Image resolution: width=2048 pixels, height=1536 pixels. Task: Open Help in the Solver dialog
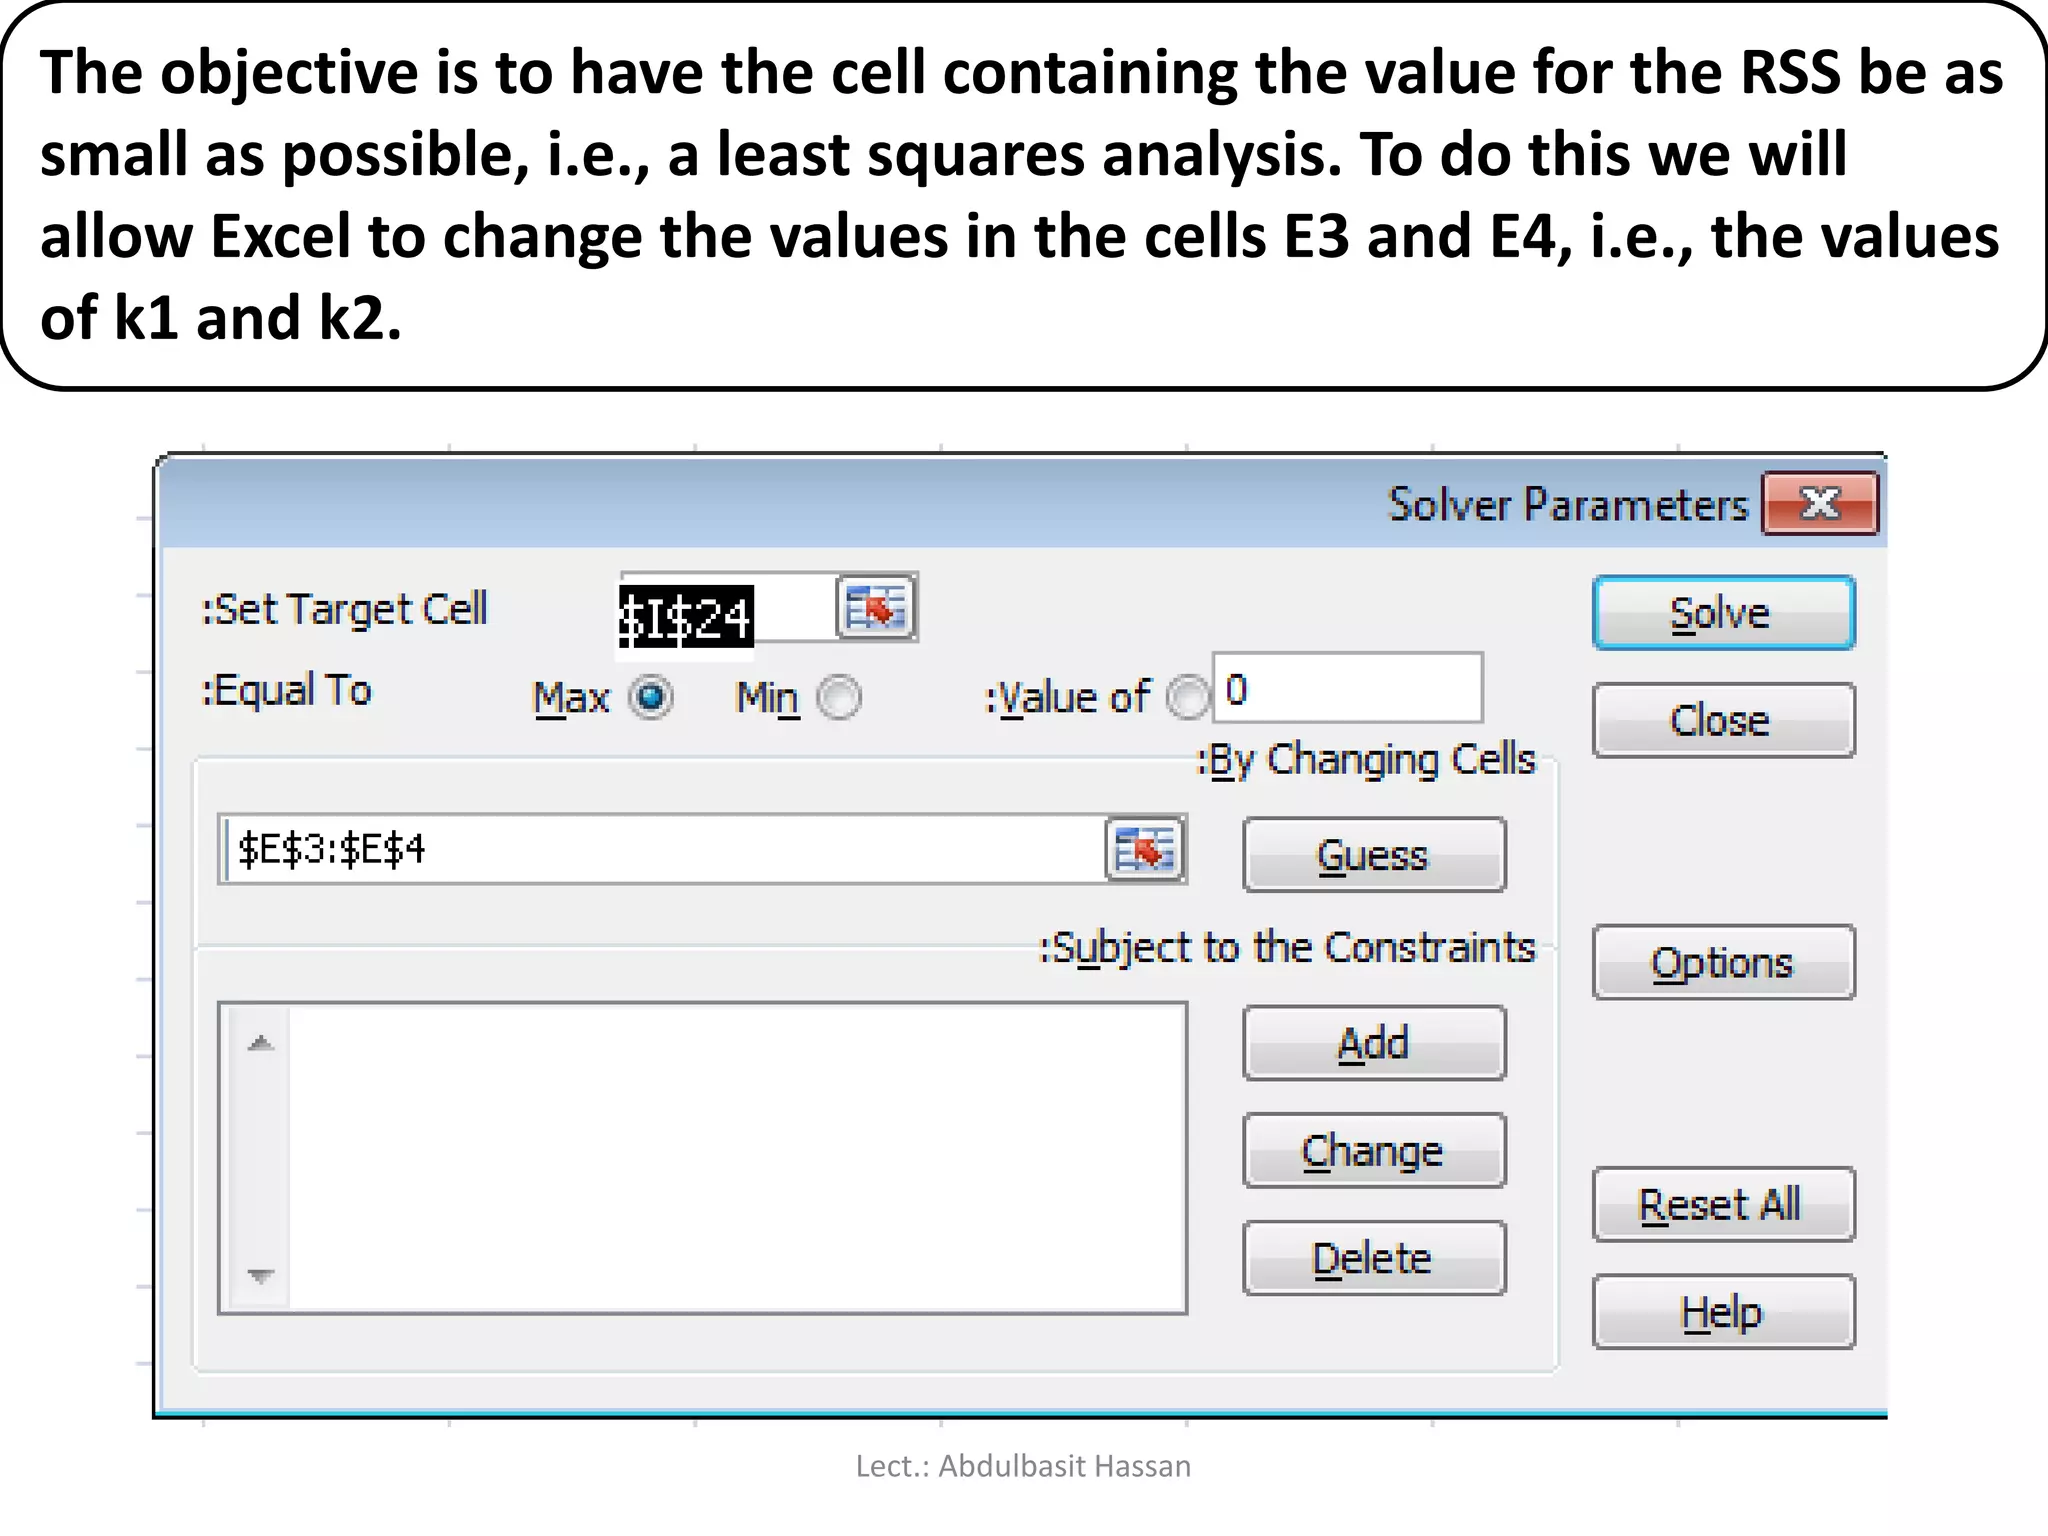point(1723,1312)
